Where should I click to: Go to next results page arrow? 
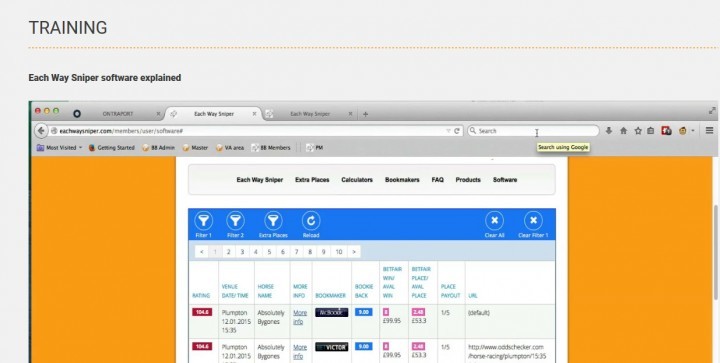click(354, 252)
